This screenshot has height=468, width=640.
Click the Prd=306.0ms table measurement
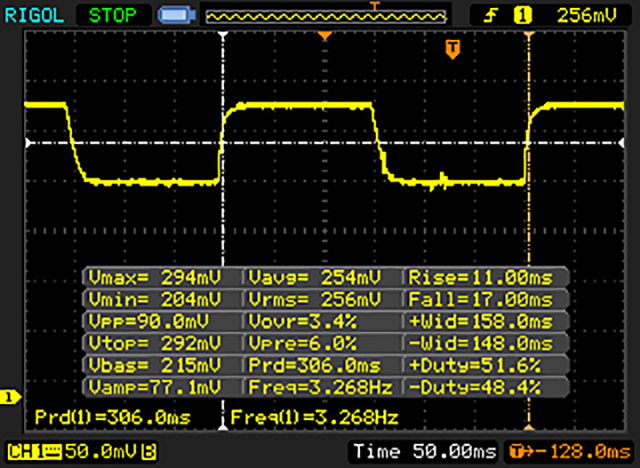(315, 365)
